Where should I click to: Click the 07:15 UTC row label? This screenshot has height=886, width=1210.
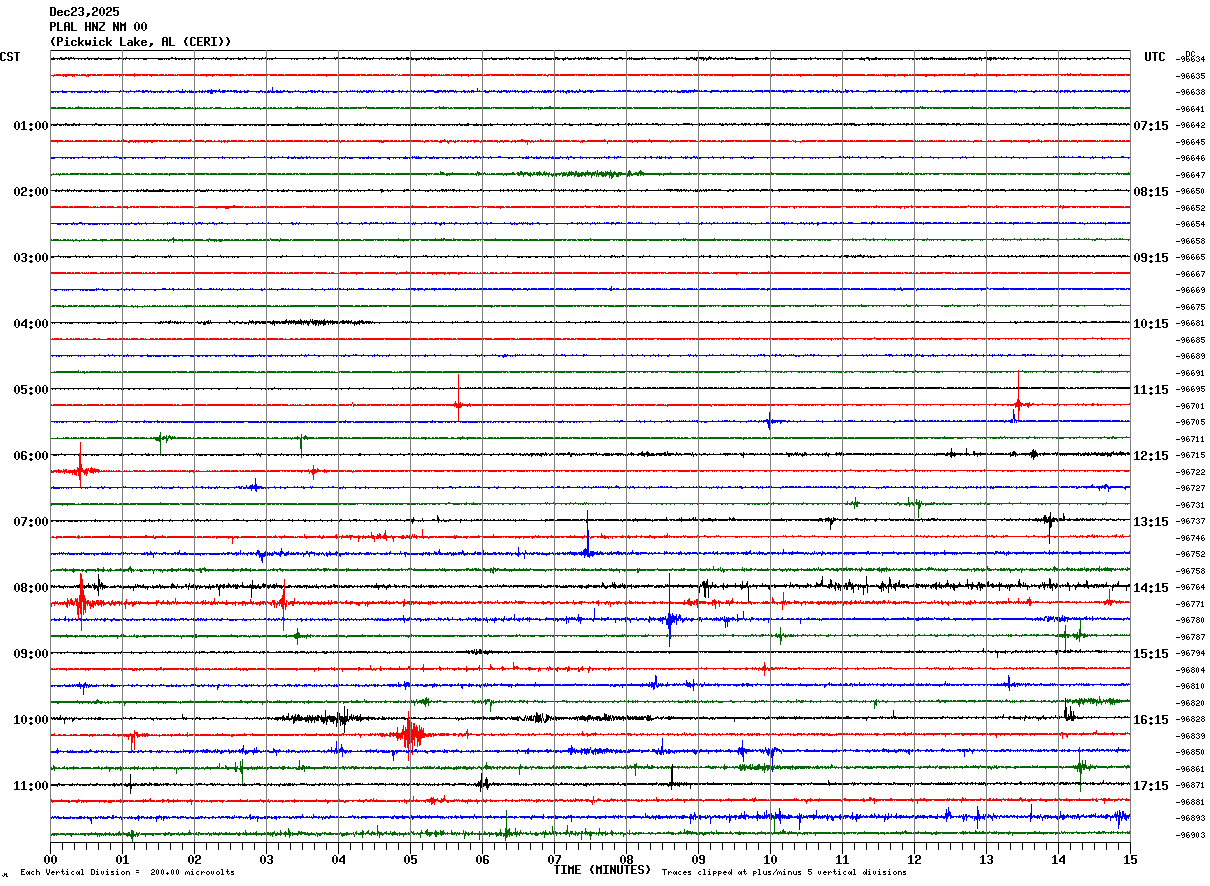tap(1151, 126)
